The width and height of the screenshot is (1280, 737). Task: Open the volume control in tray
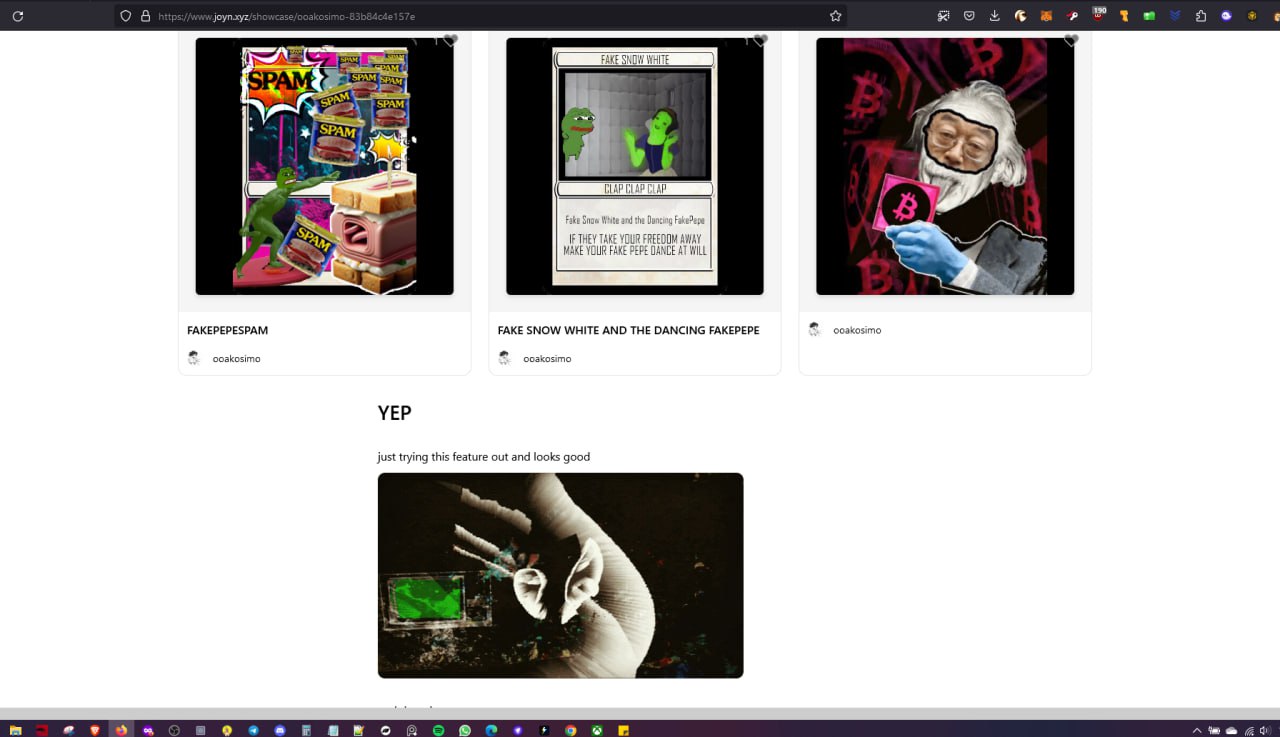[1266, 730]
